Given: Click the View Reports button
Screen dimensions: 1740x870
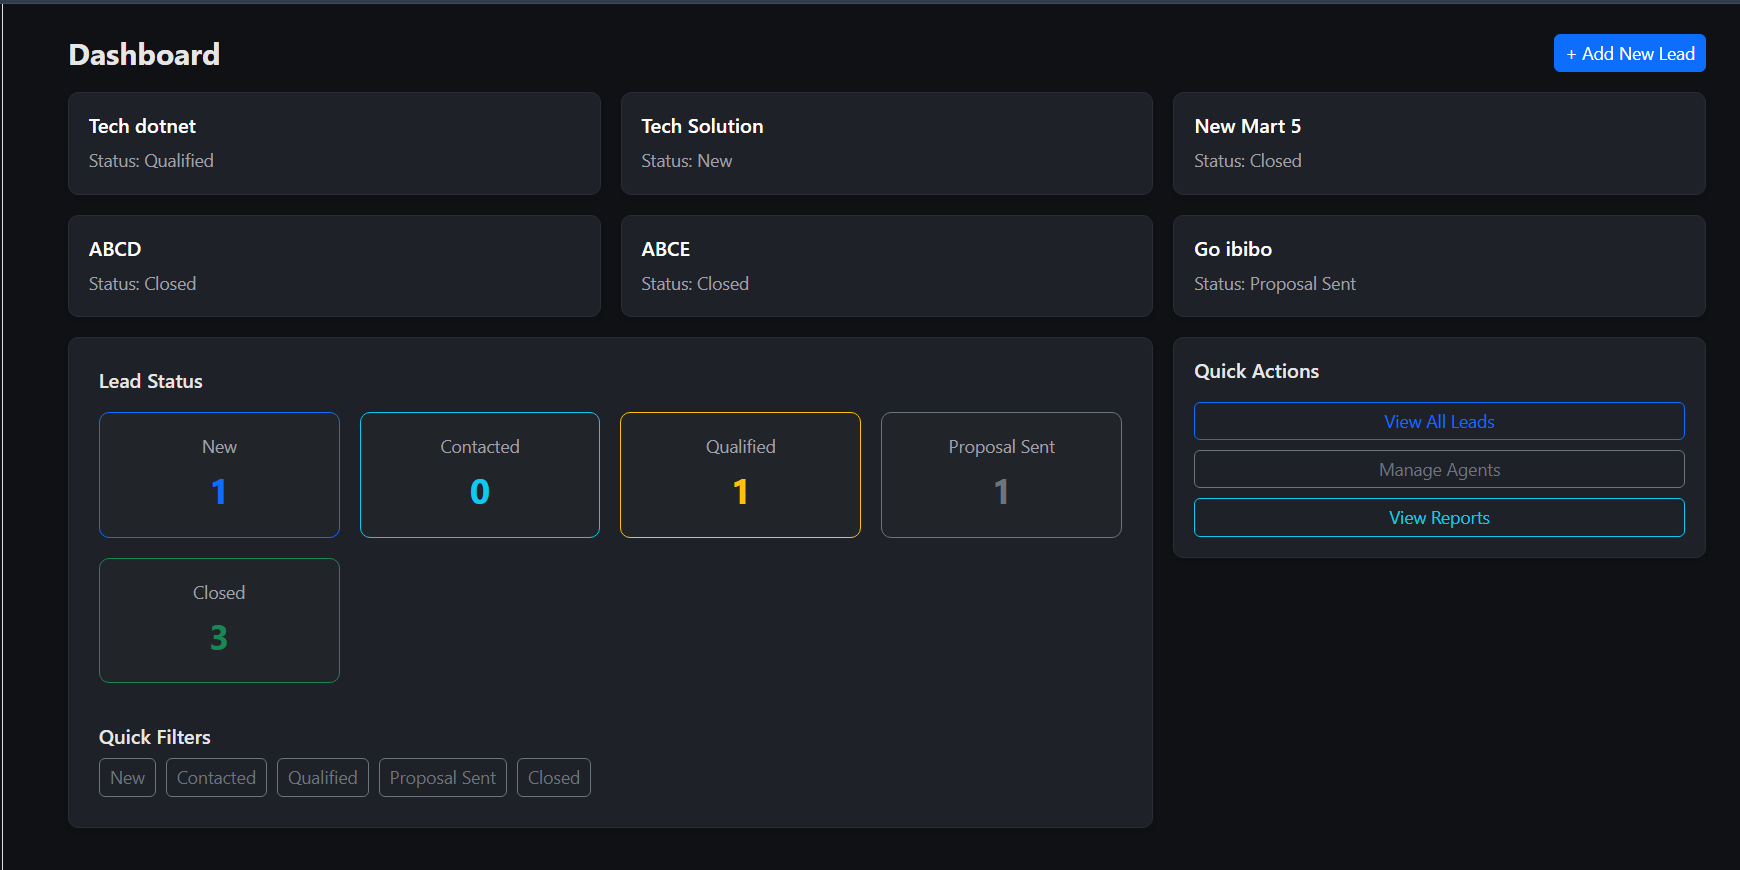Looking at the screenshot, I should tap(1438, 517).
